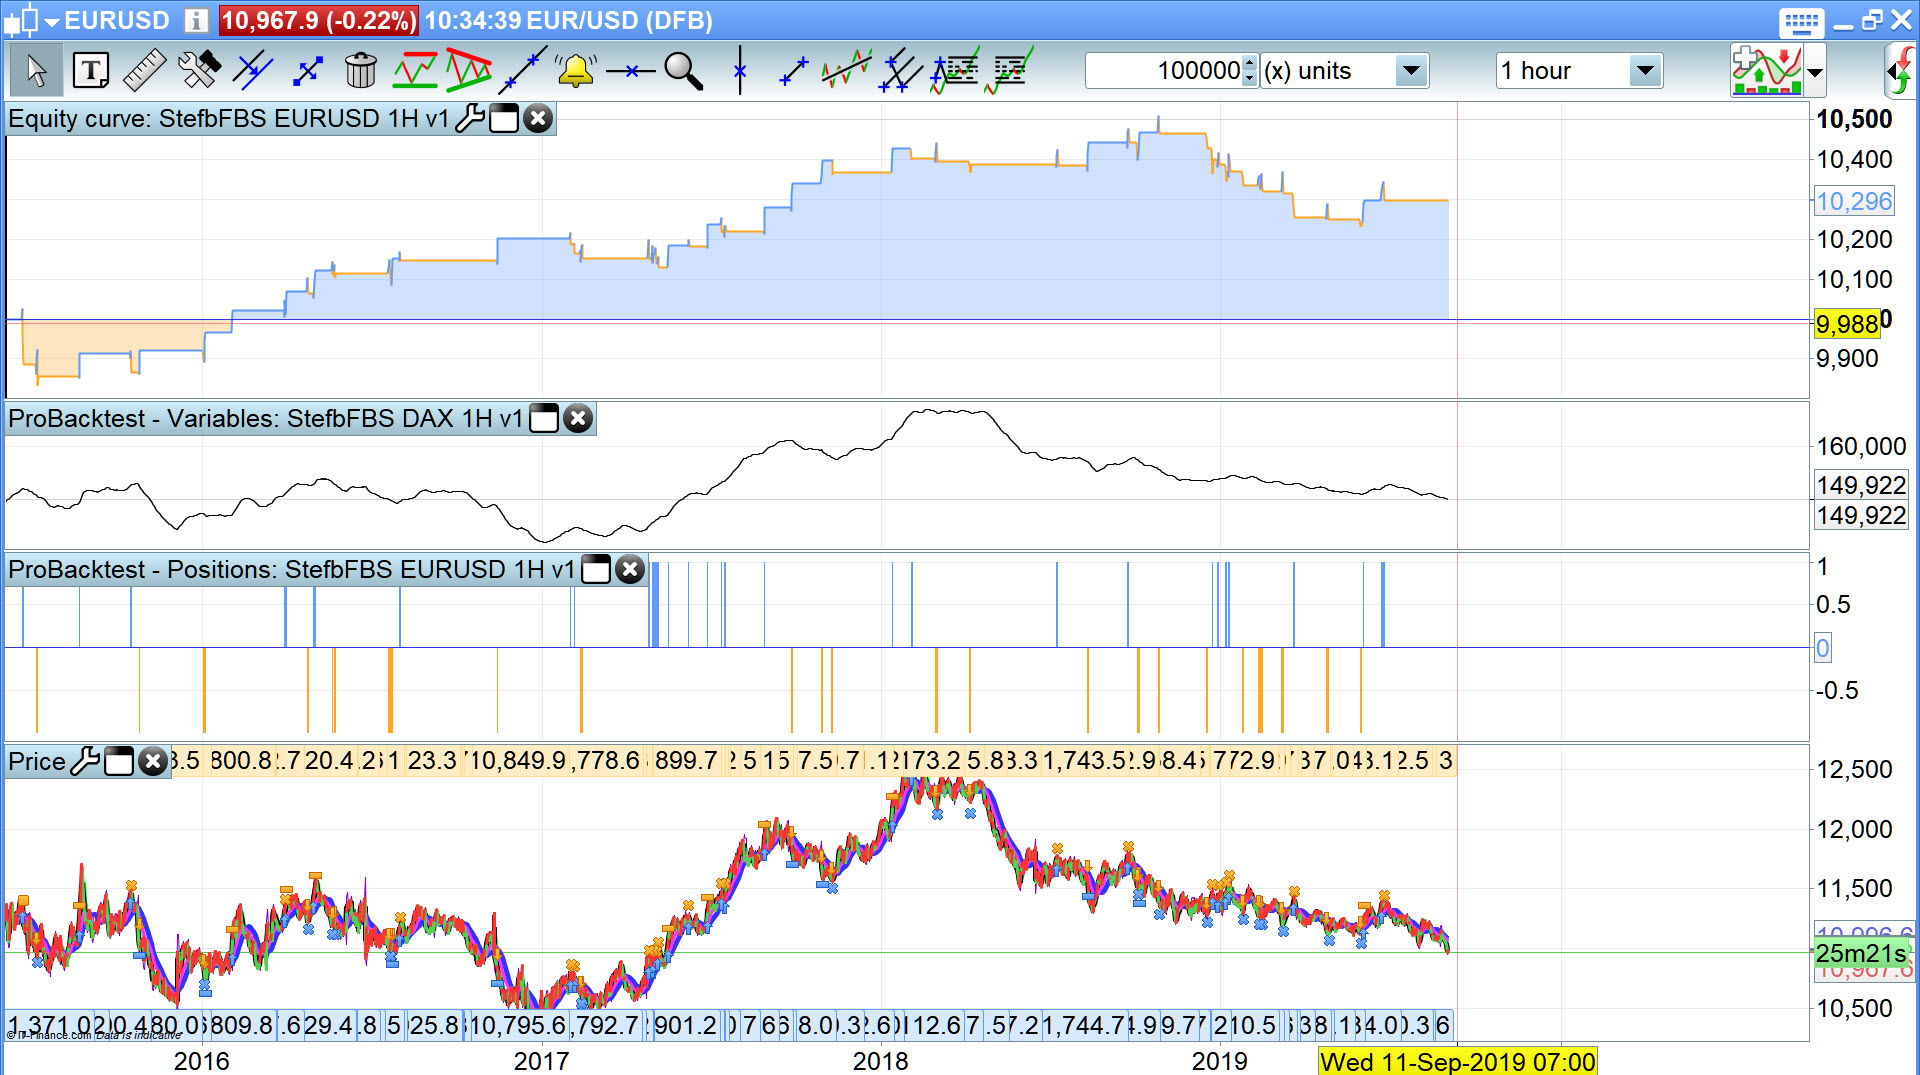1920x1075 pixels.
Task: Open Equity curve panel wrench settings
Action: 469,118
